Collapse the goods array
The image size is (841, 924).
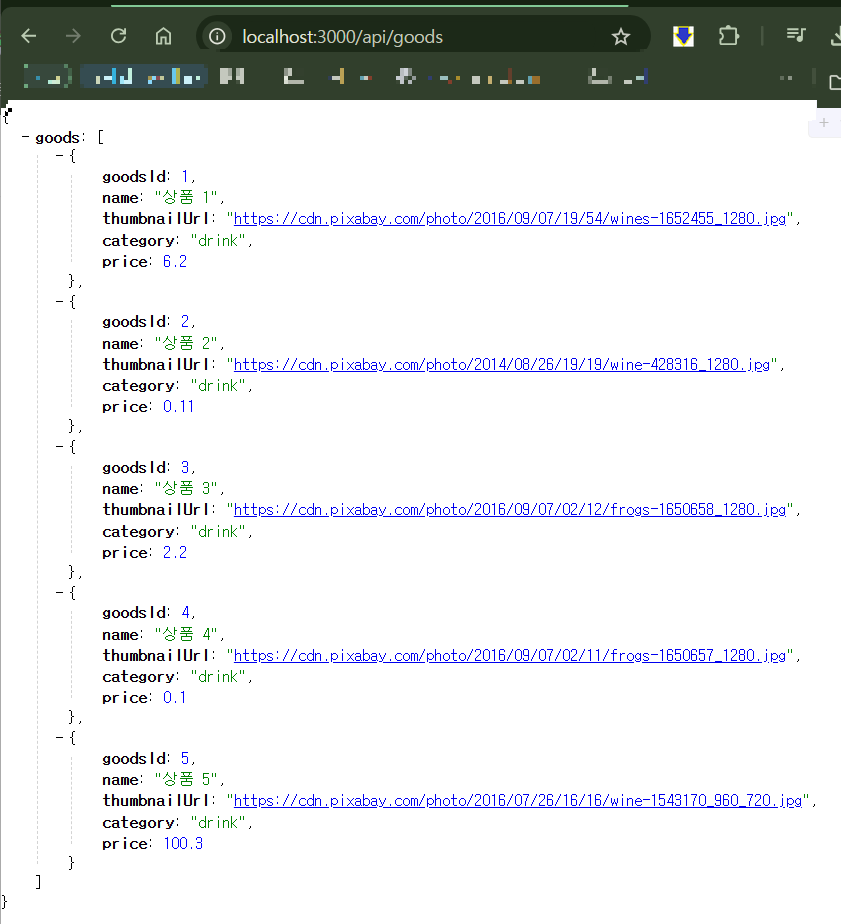click(x=25, y=137)
